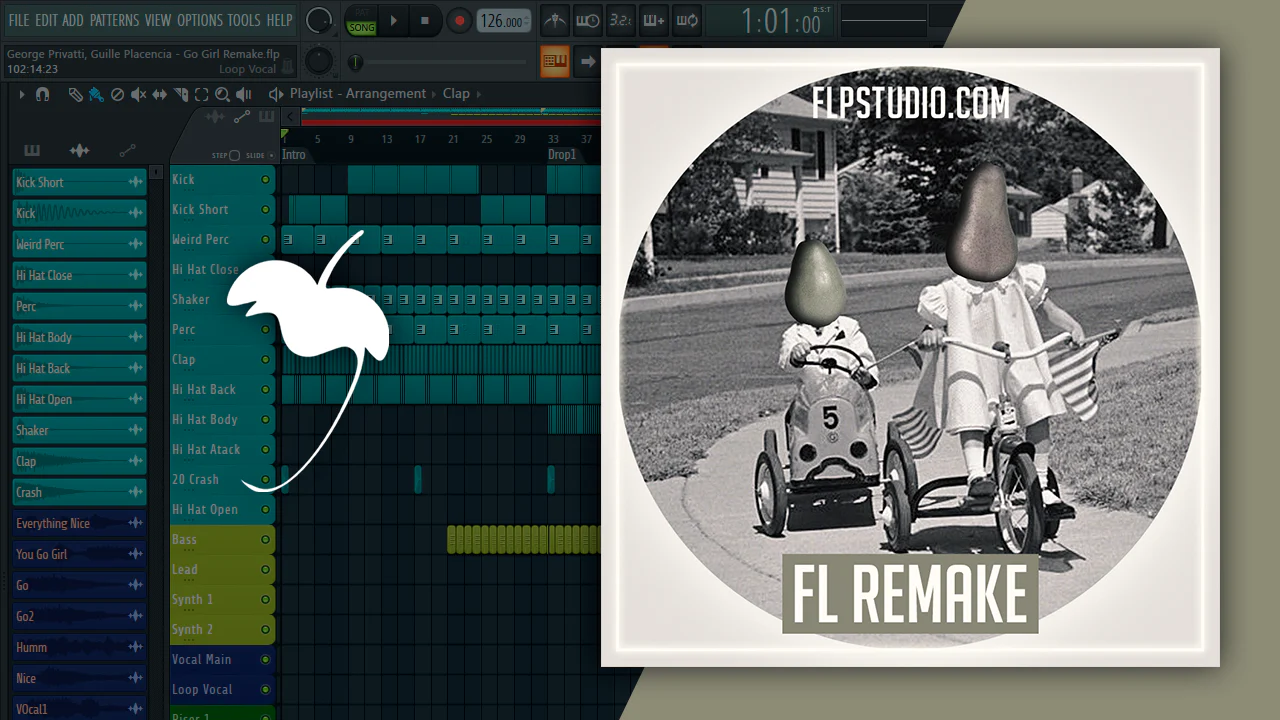1280x720 pixels.
Task: Click the Drop1 timeline marker
Action: coord(562,155)
